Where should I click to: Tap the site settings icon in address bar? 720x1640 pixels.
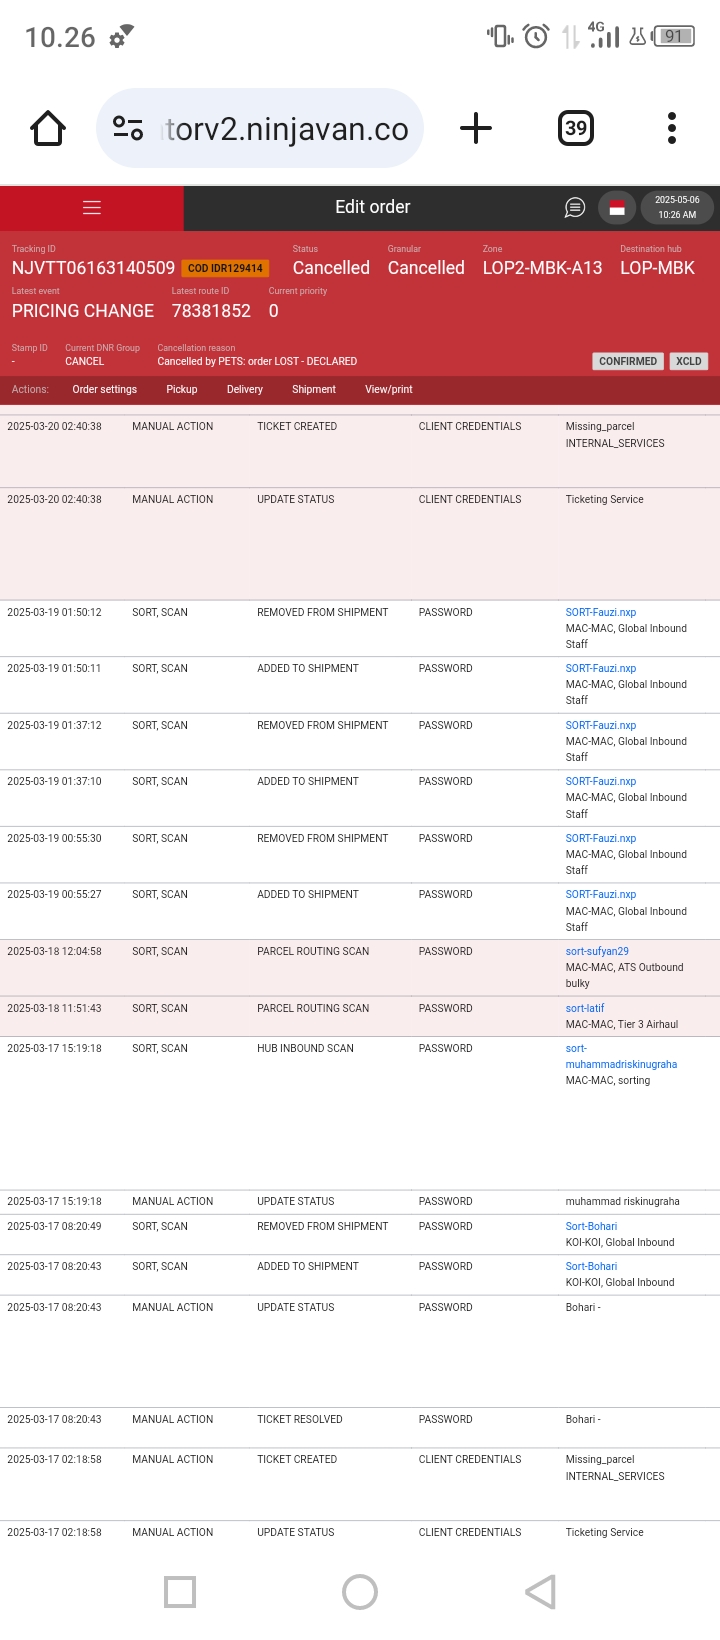coord(128,128)
